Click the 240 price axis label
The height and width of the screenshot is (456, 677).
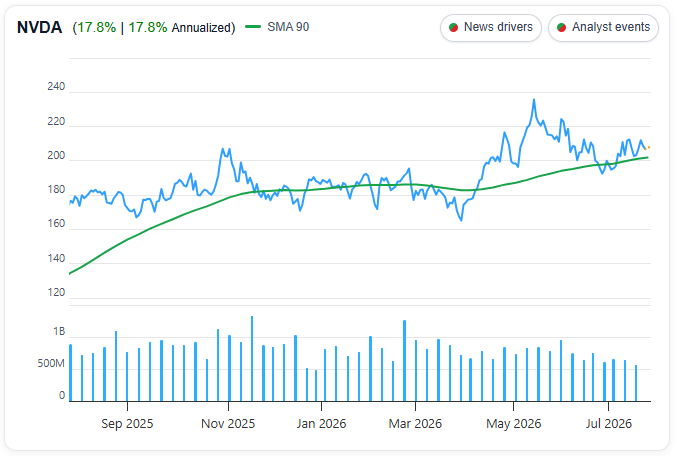(x=56, y=87)
